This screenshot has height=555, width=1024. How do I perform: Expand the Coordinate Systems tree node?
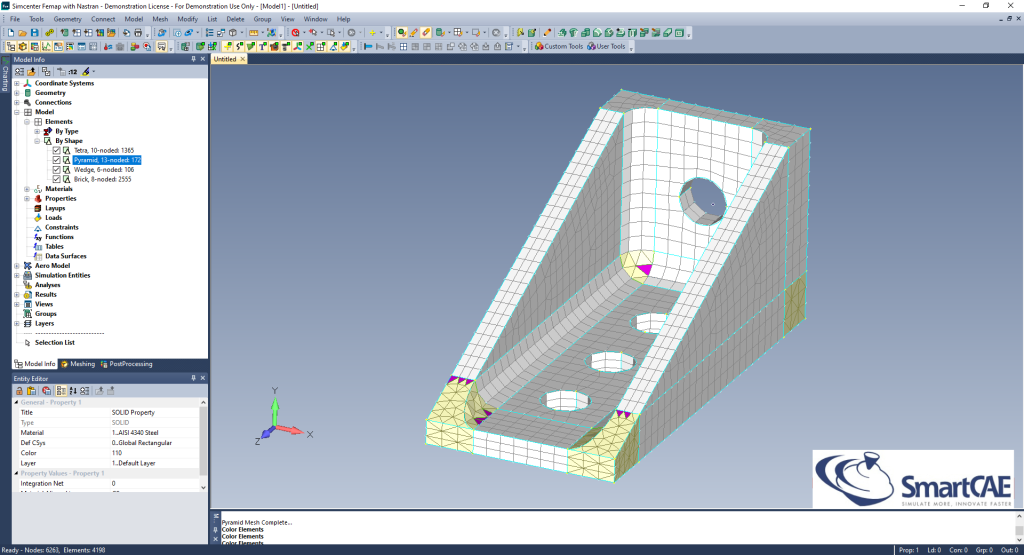tap(17, 83)
